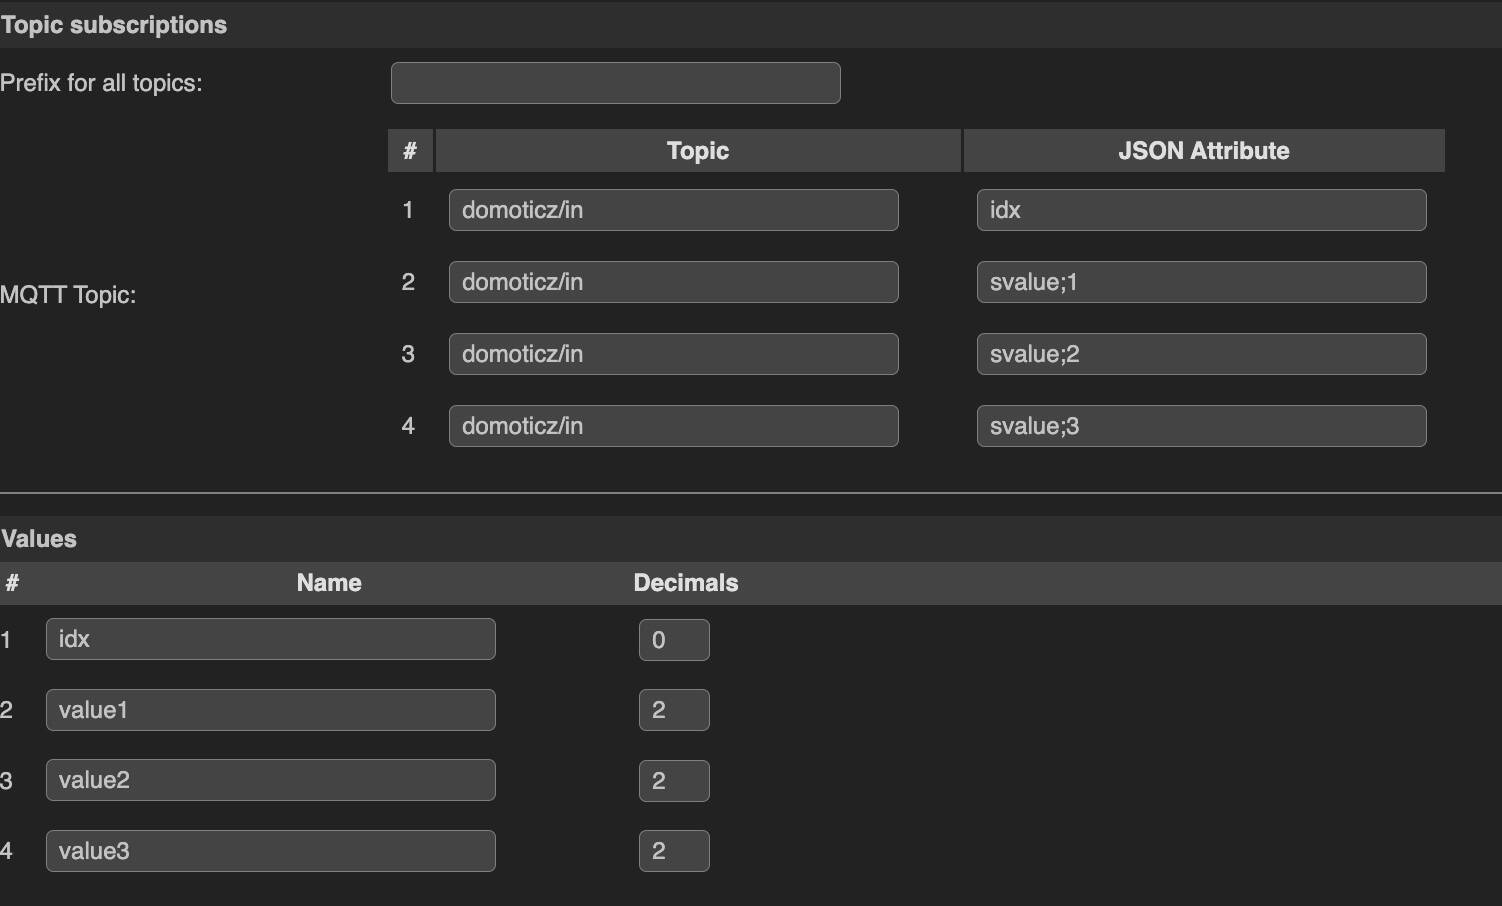
Task: Click the value2 Name field
Action: pyautogui.click(x=270, y=780)
